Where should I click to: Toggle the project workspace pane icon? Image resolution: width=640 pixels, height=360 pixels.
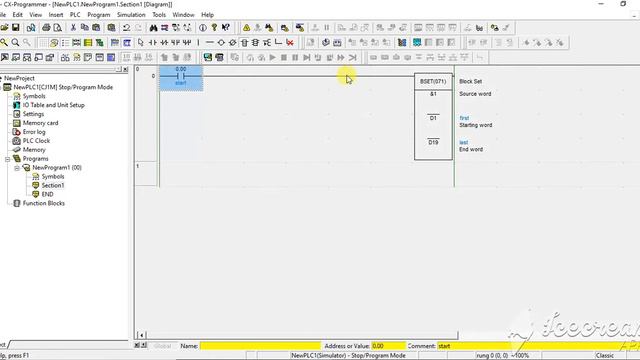[4, 58]
